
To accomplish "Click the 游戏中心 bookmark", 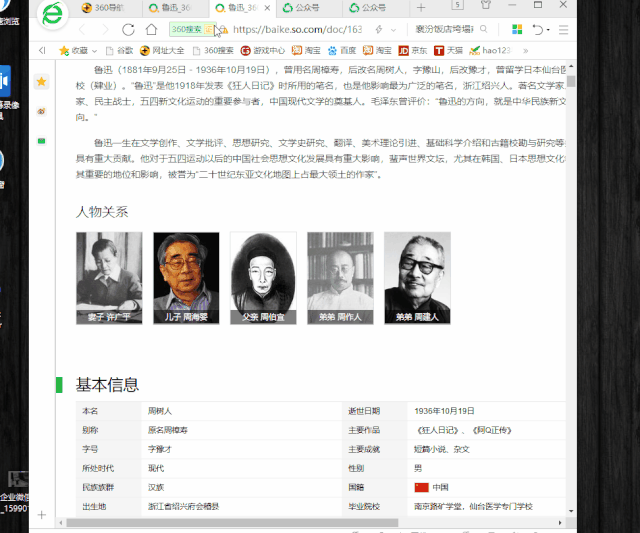I will (x=262, y=49).
